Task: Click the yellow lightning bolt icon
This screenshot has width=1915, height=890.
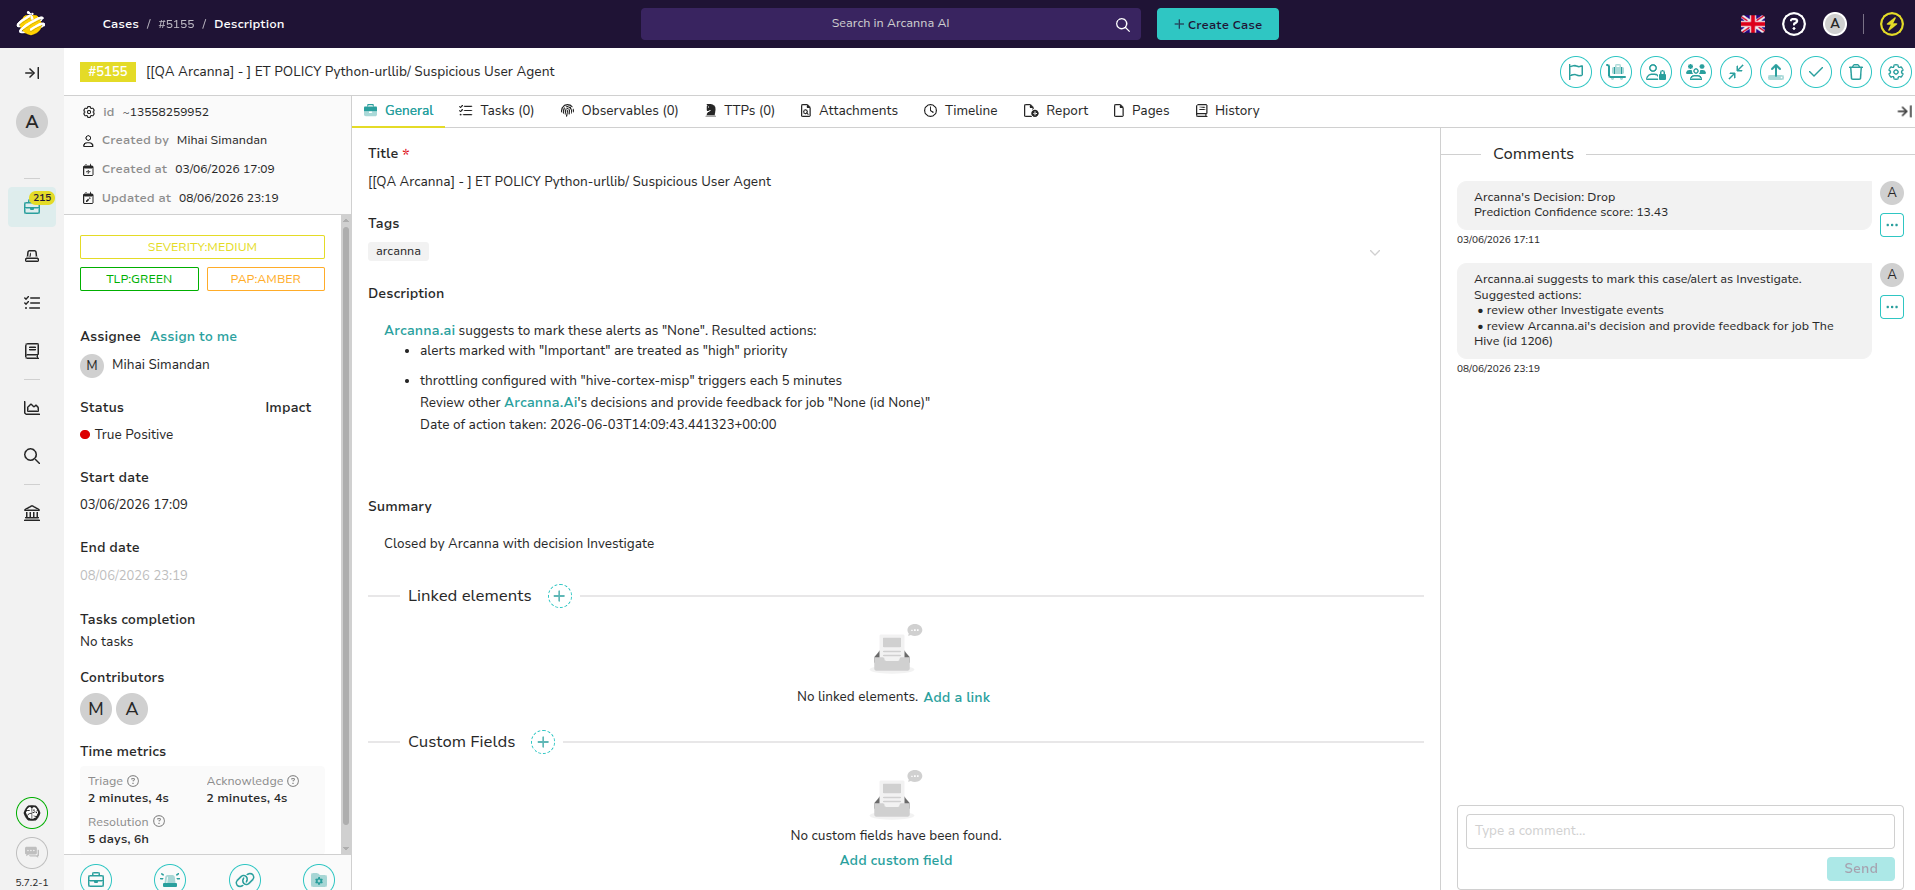Action: [x=1892, y=24]
